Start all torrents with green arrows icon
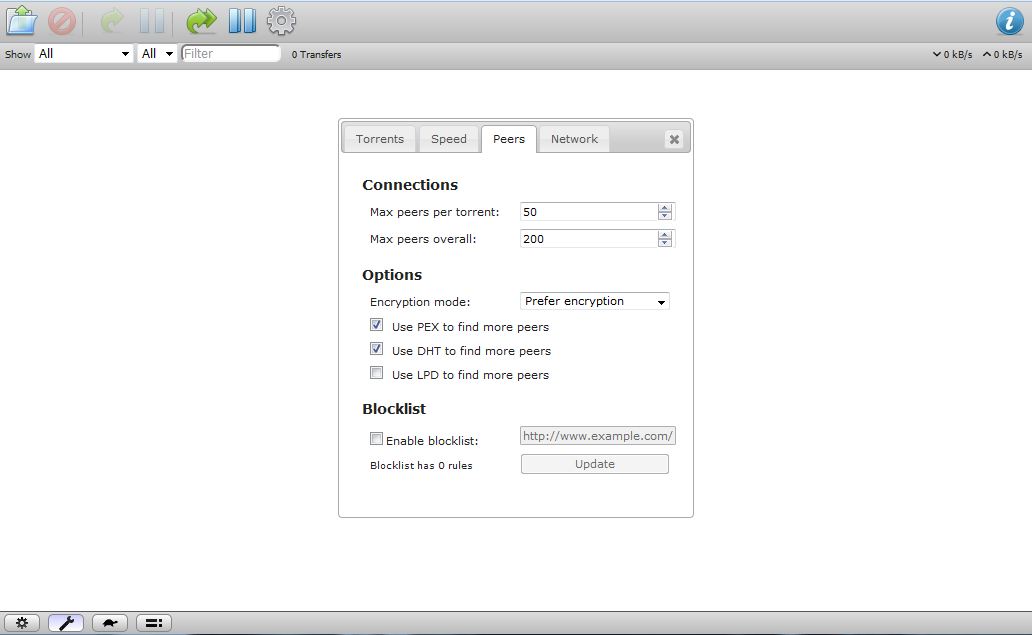This screenshot has height=635, width=1032. [201, 21]
